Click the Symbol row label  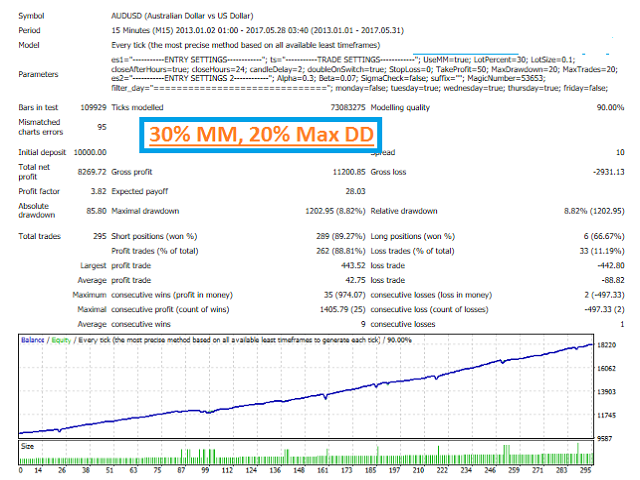pos(31,16)
